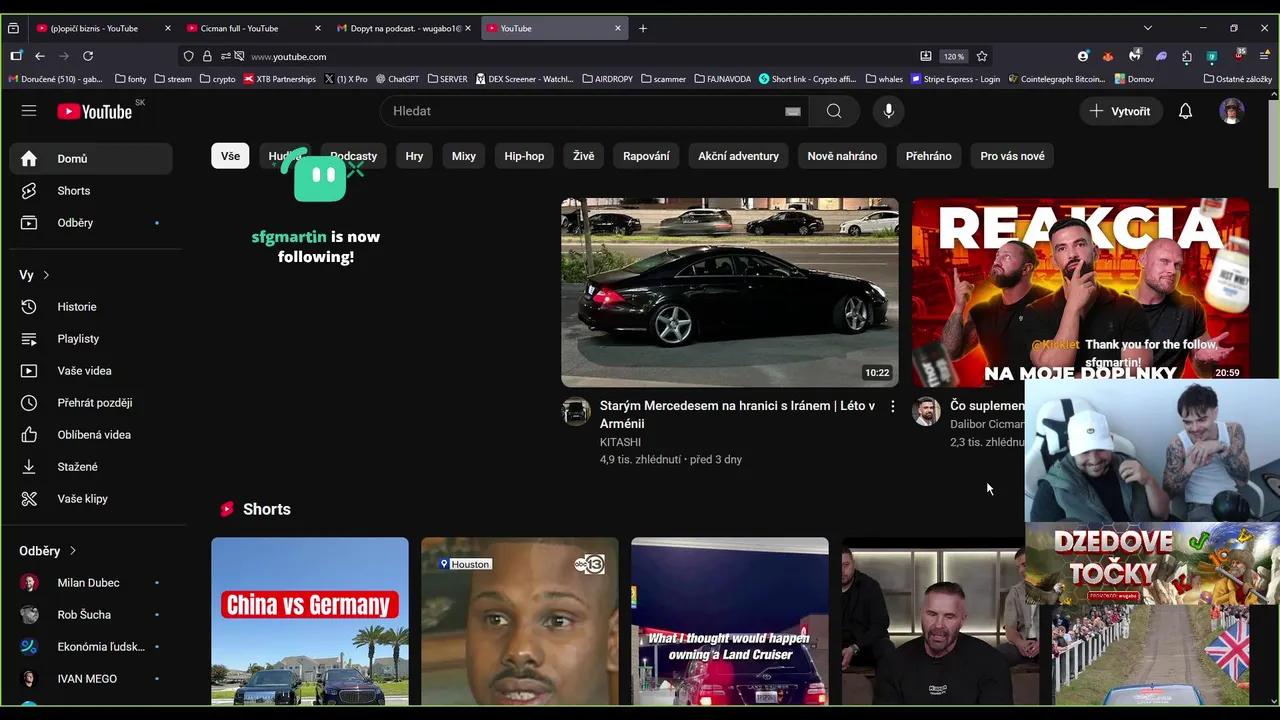
Task: Open Historie in the sidebar
Action: (91, 306)
